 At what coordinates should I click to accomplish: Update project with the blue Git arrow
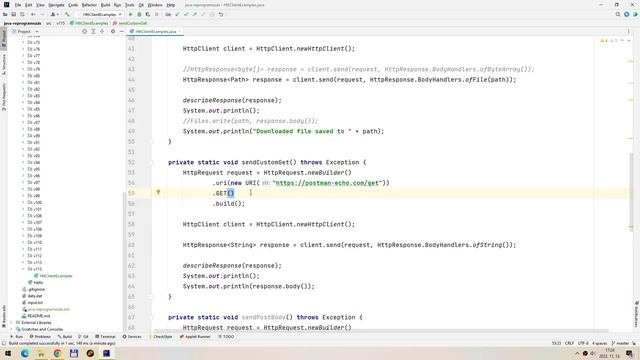tap(177, 15)
